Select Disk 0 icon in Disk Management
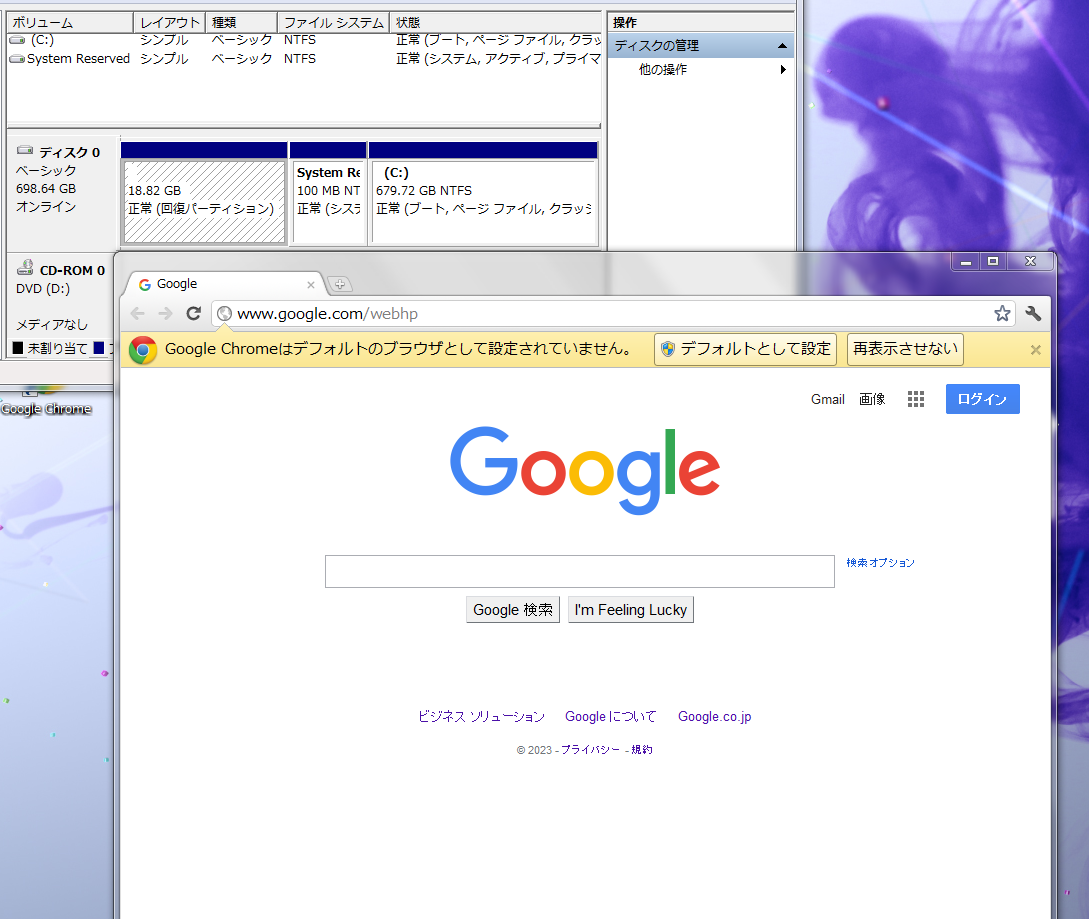Viewport: 1089px width, 919px height. 25,150
